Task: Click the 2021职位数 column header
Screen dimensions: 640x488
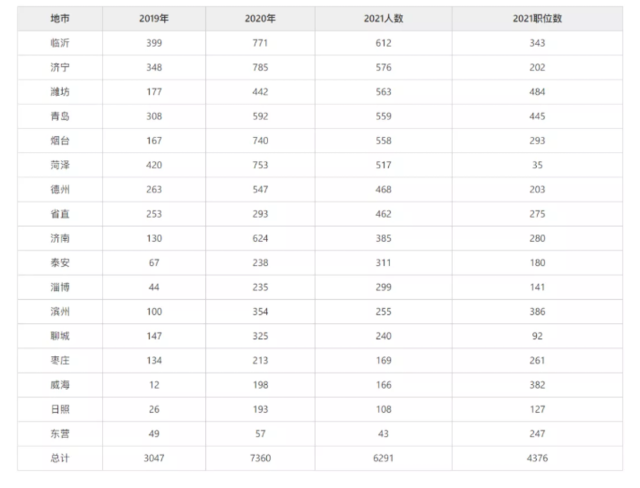Action: click(x=537, y=18)
